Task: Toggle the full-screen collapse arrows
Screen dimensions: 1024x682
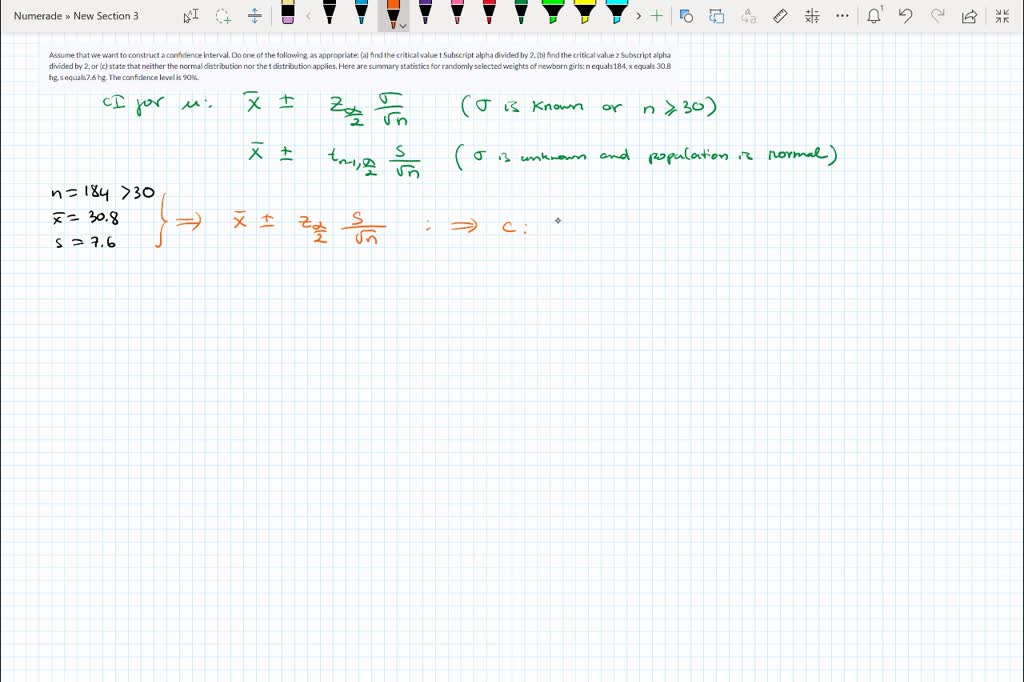Action: (x=1003, y=15)
